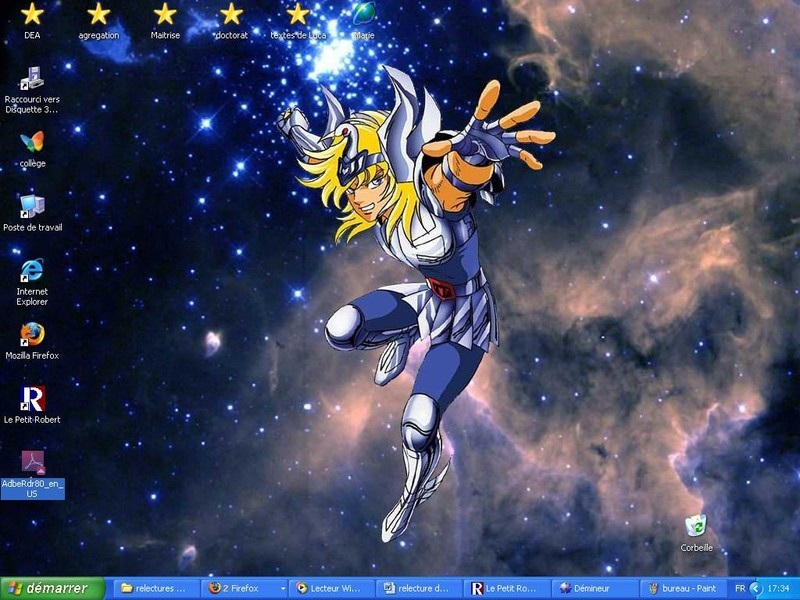This screenshot has width=800, height=600.
Task: Select the textes de Luca icon
Action: tap(298, 14)
